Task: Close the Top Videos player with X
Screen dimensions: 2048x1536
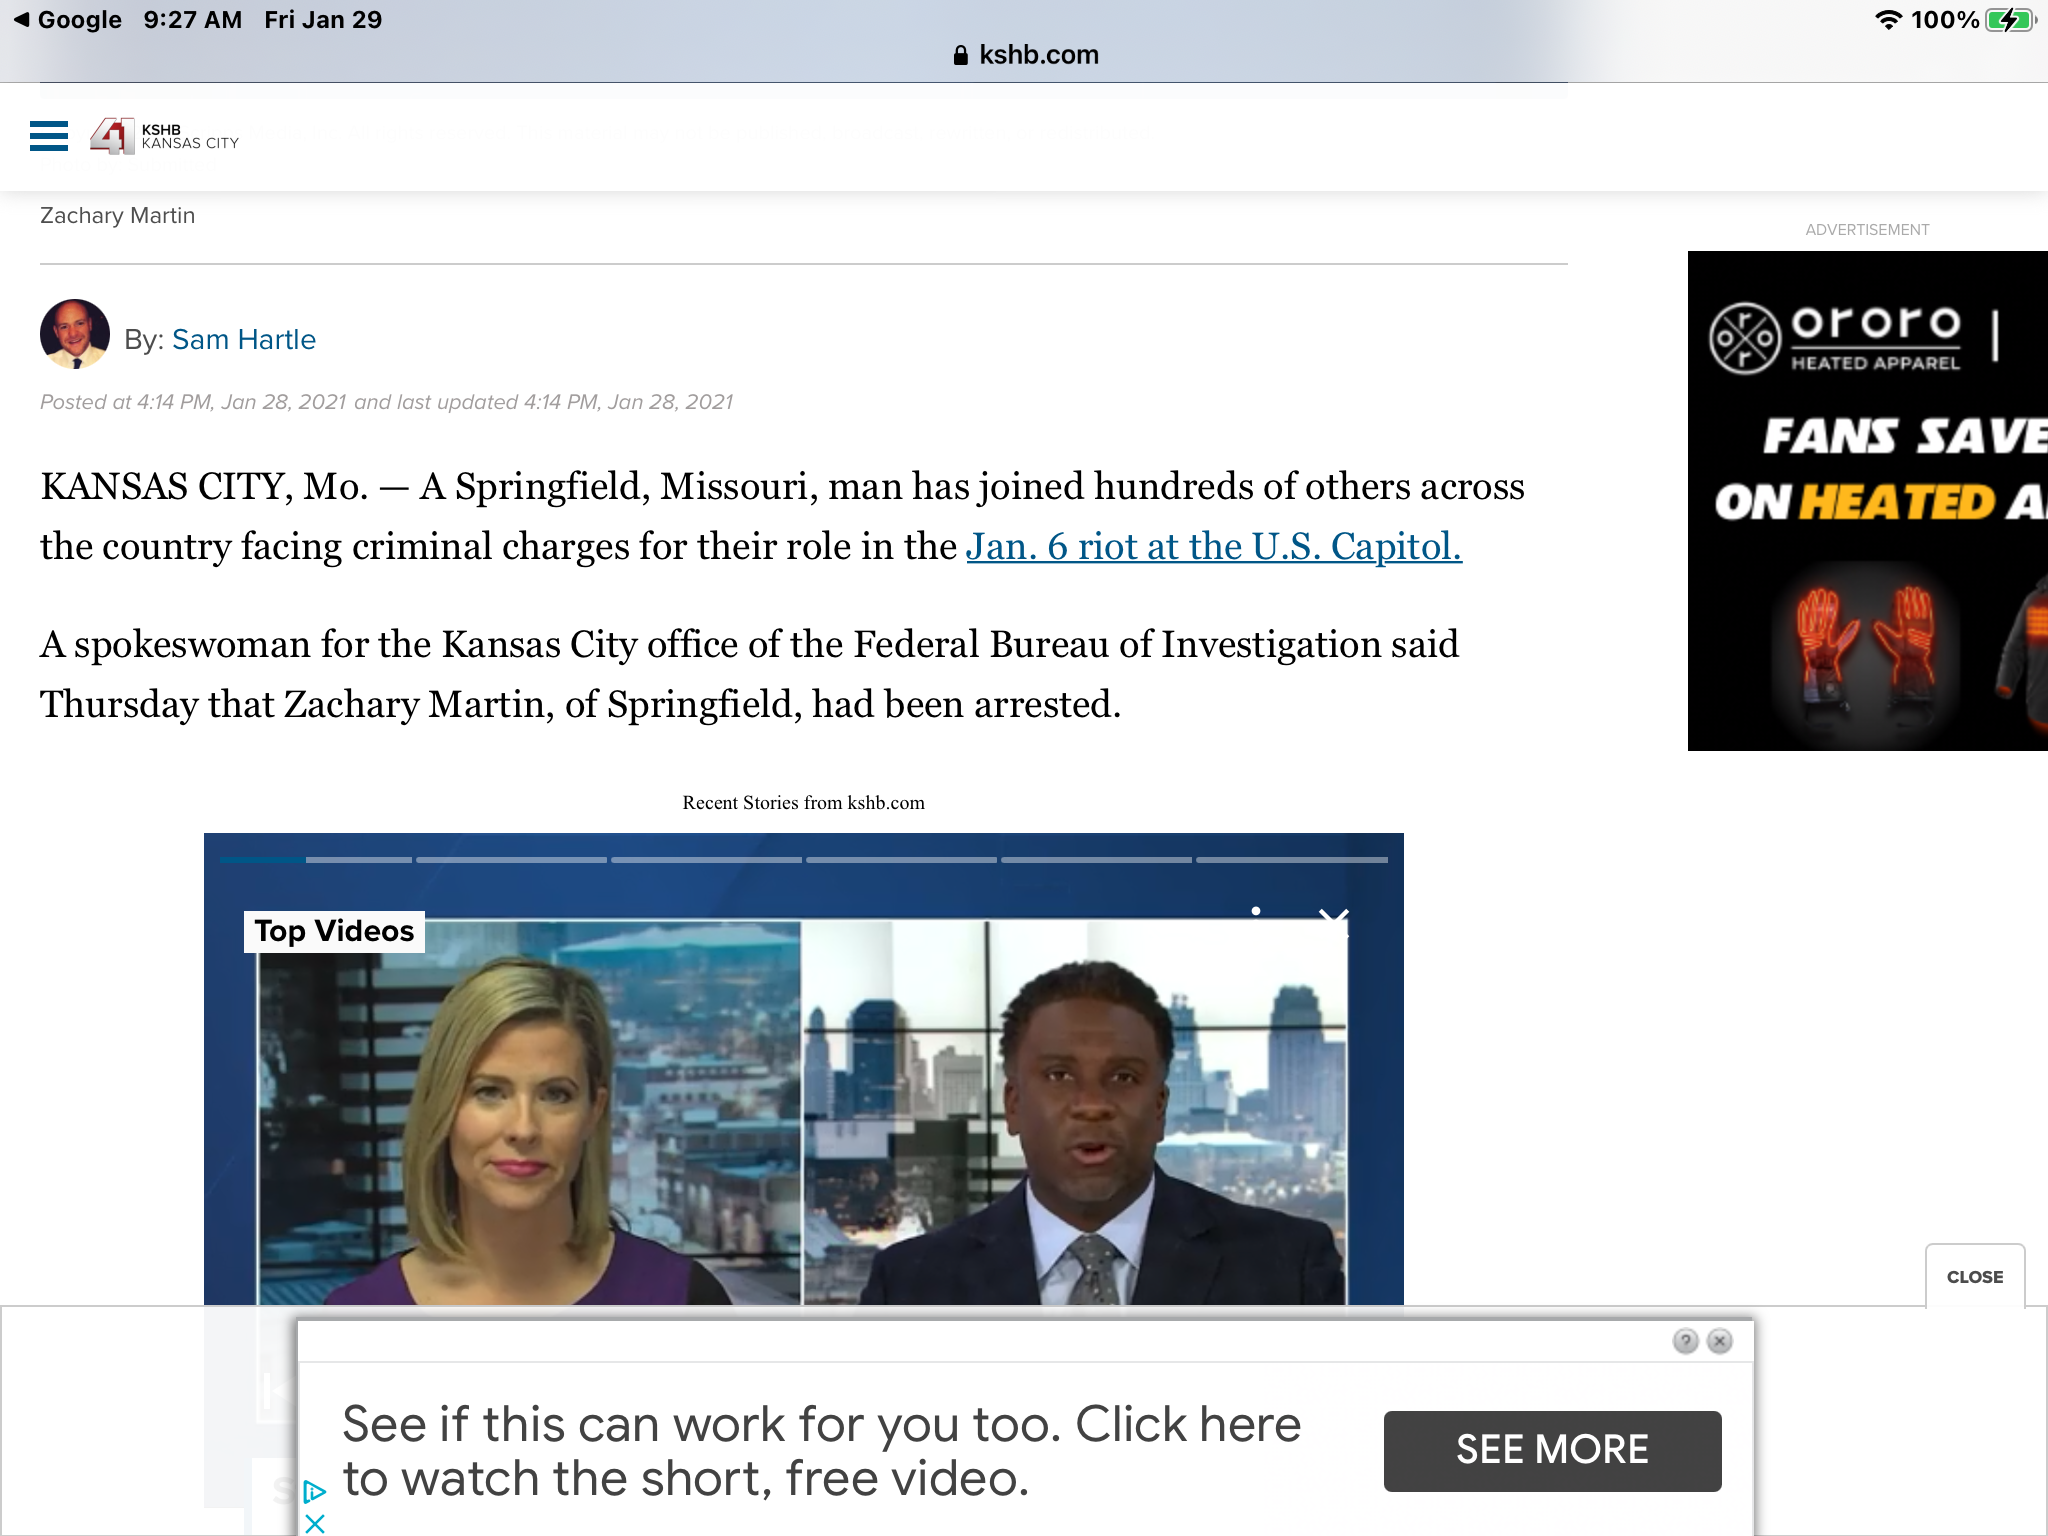Action: coord(1333,921)
